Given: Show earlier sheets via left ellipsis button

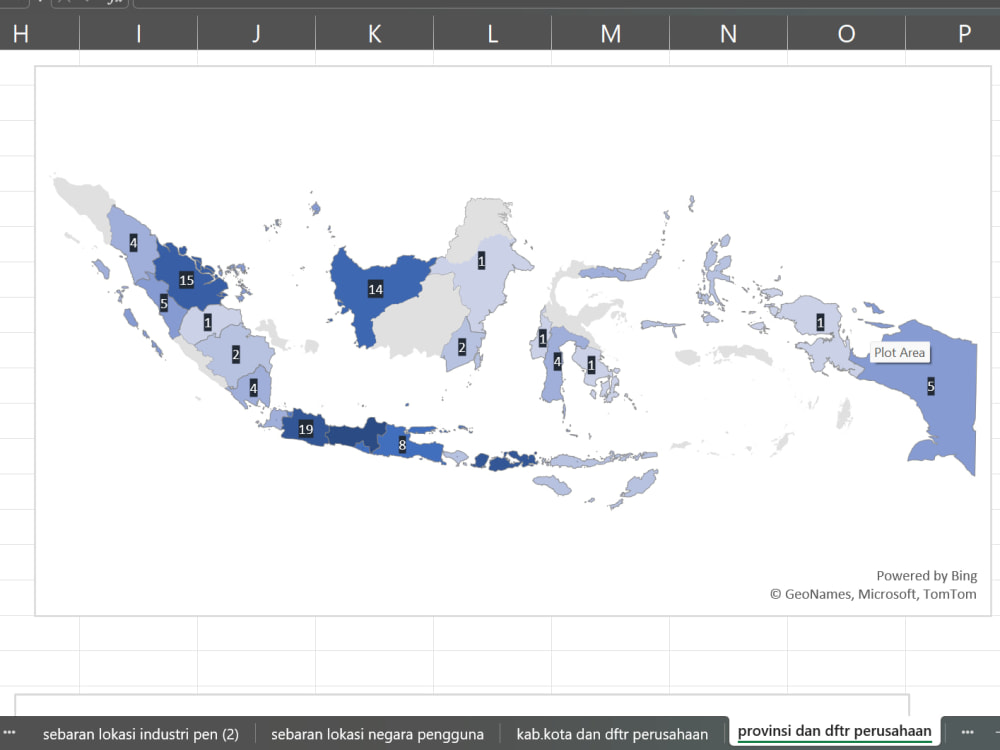Looking at the screenshot, I should point(10,733).
